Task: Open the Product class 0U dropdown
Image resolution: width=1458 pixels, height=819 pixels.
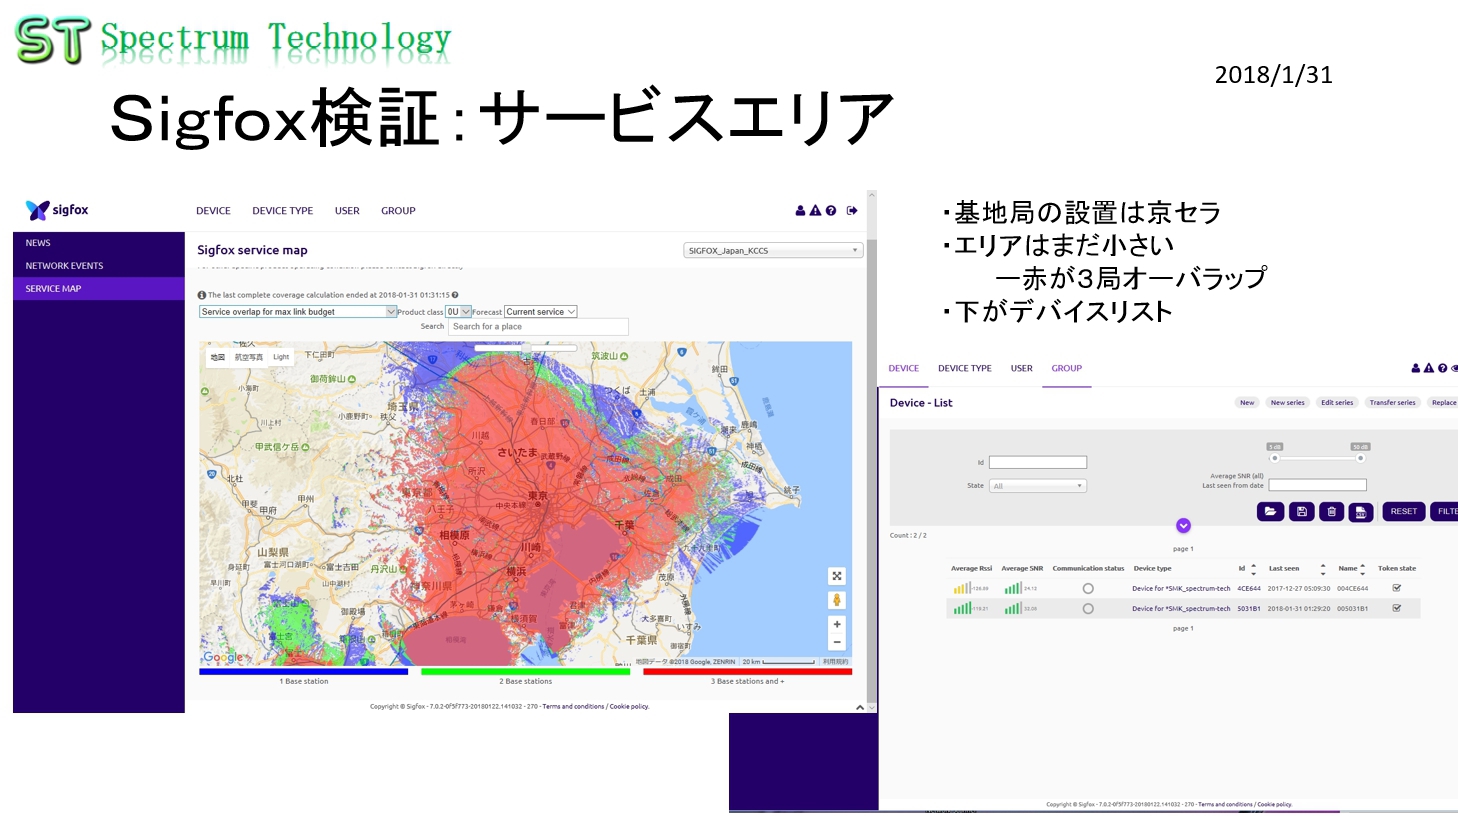Action: (458, 312)
